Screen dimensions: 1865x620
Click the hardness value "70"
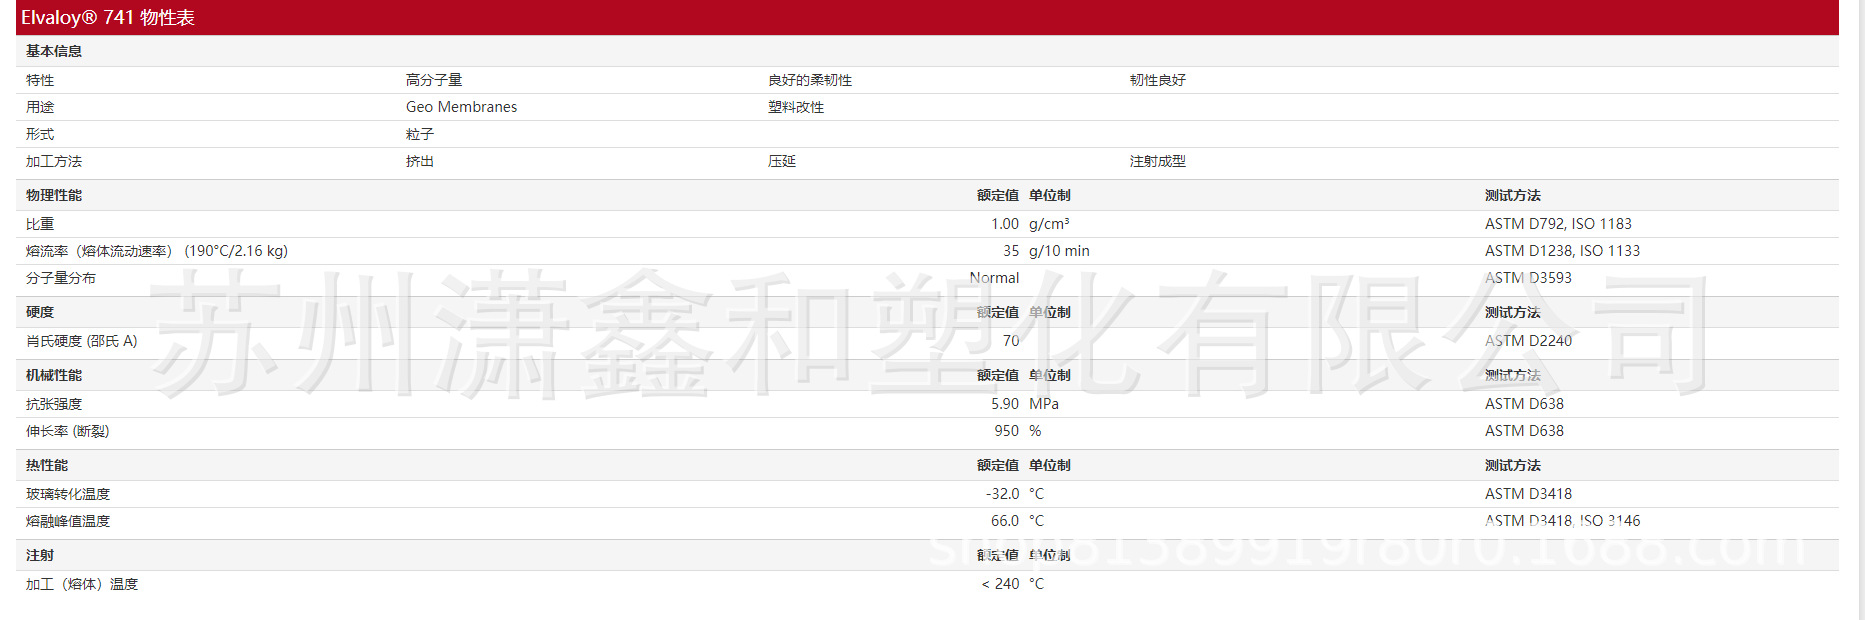click(1011, 341)
